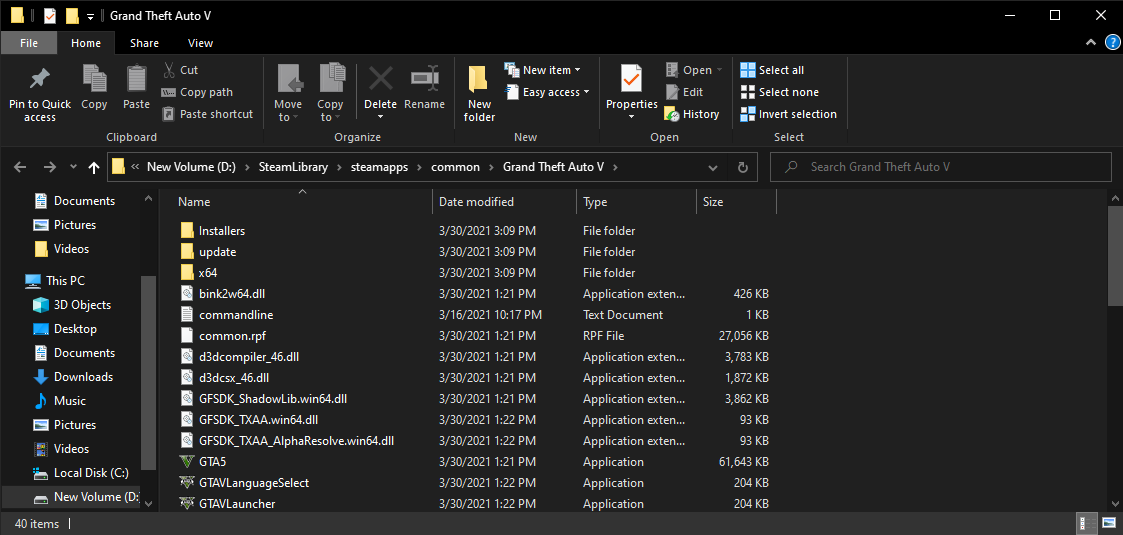
Task: Click the New folder icon
Action: tap(479, 79)
